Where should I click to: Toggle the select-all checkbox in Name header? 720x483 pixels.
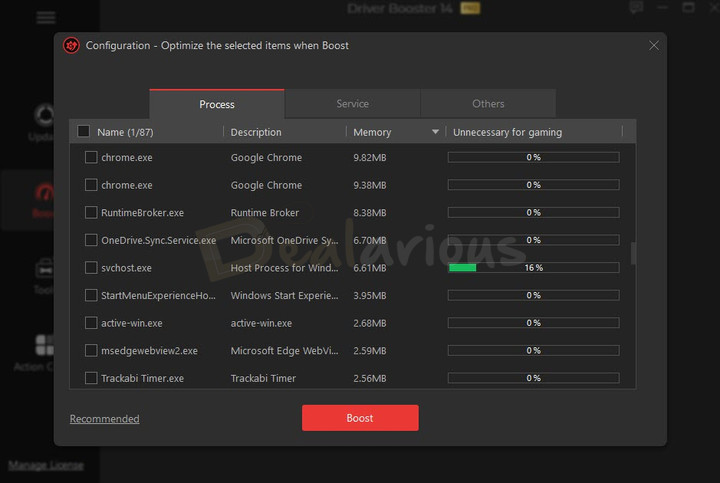(x=84, y=131)
